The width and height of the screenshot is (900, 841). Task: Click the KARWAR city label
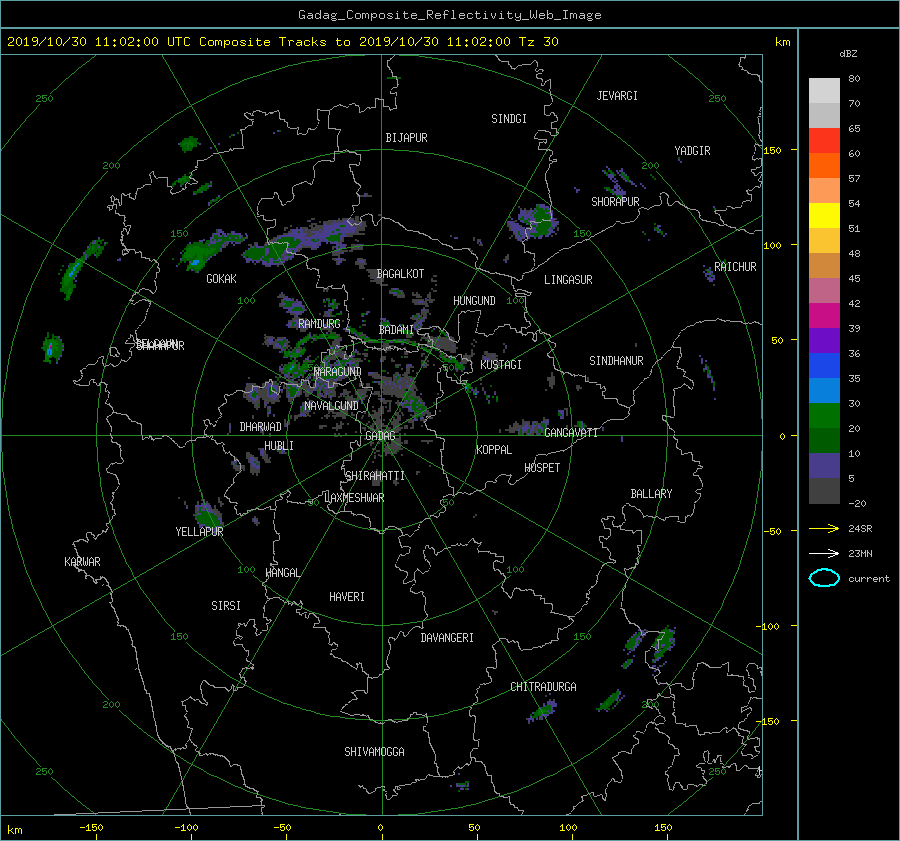tap(82, 561)
